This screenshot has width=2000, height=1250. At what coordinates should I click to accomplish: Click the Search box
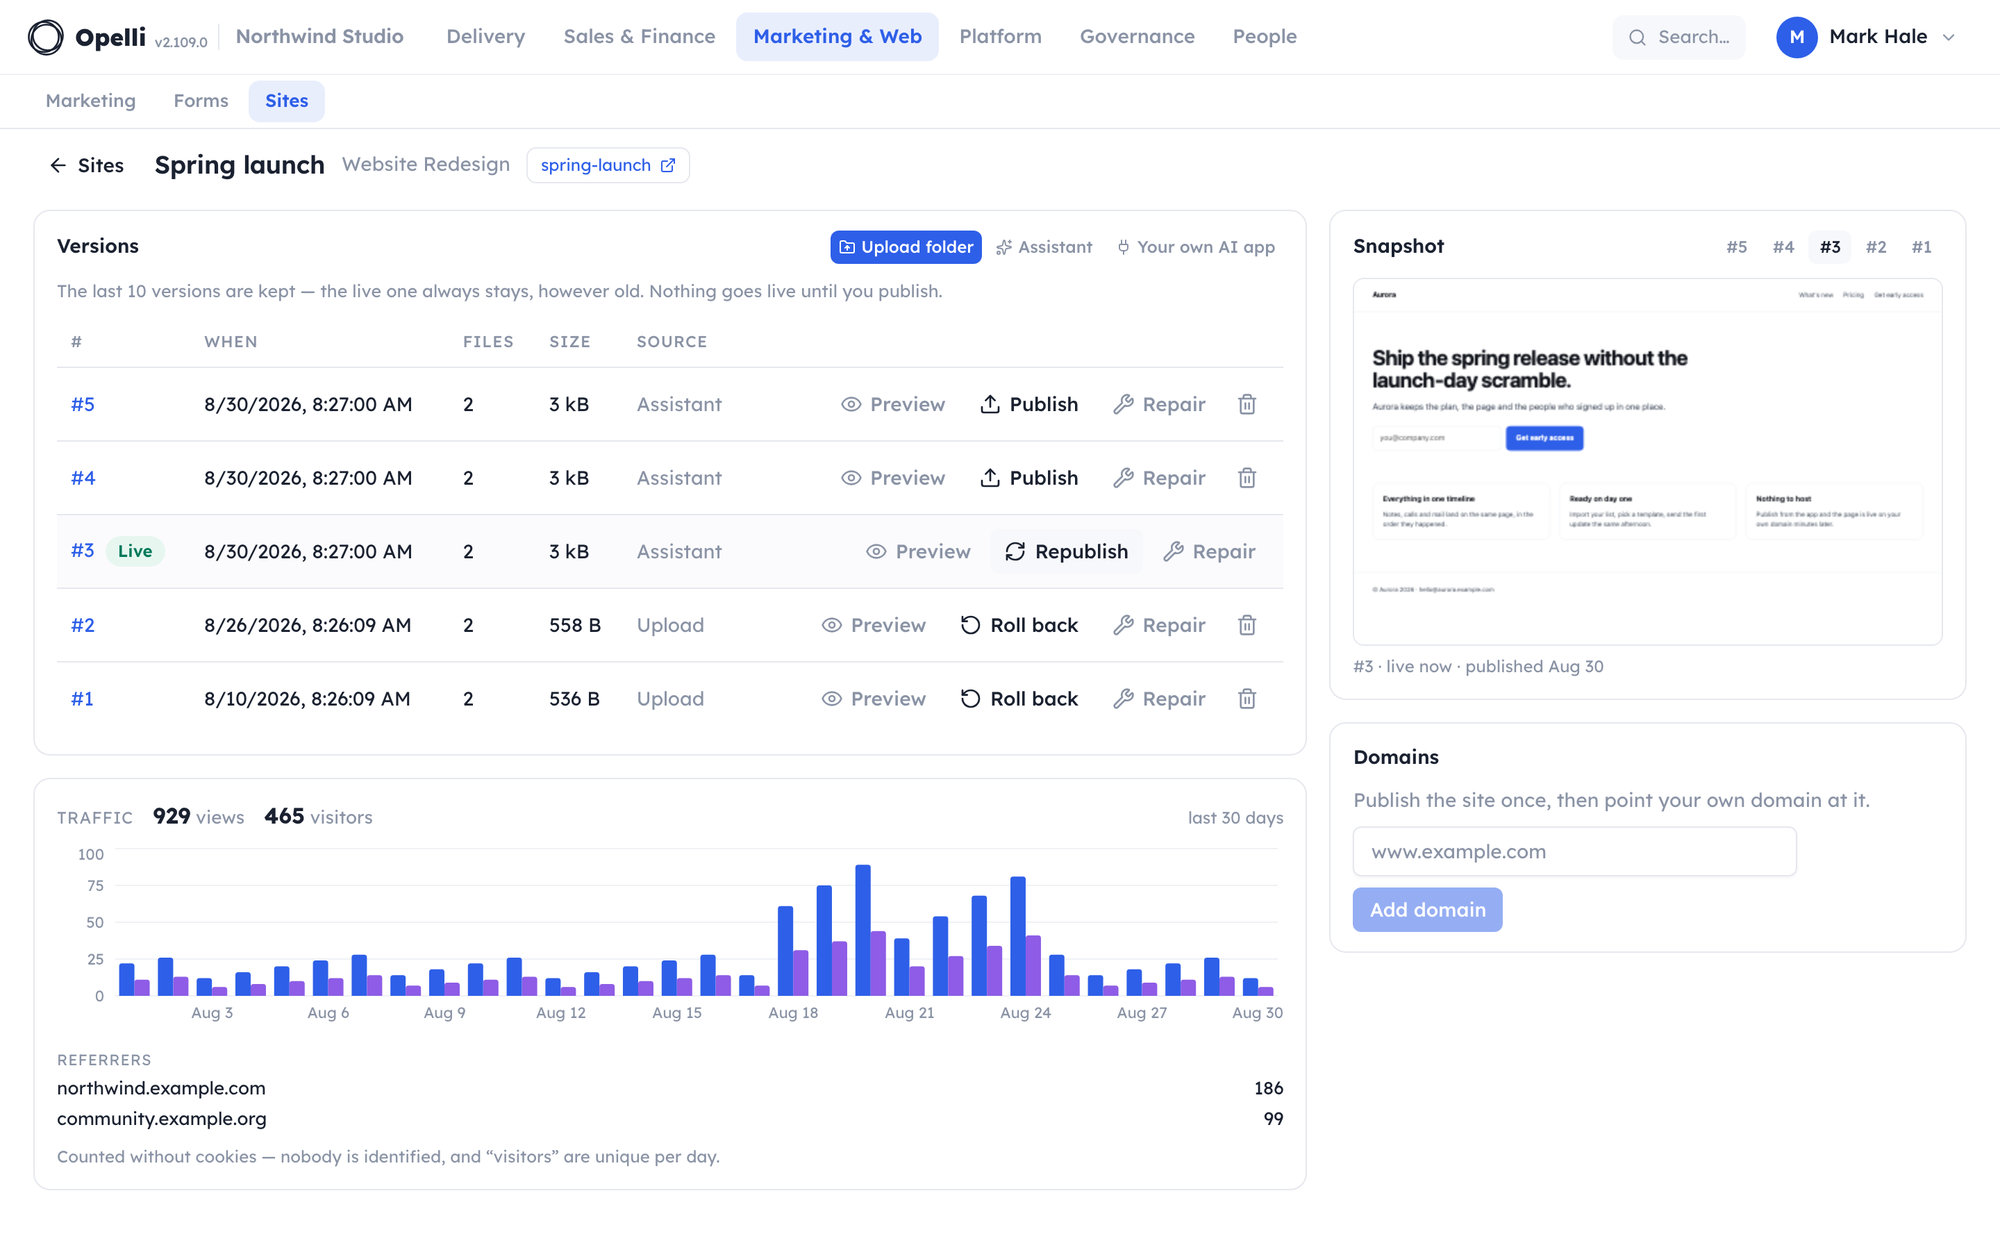point(1679,37)
